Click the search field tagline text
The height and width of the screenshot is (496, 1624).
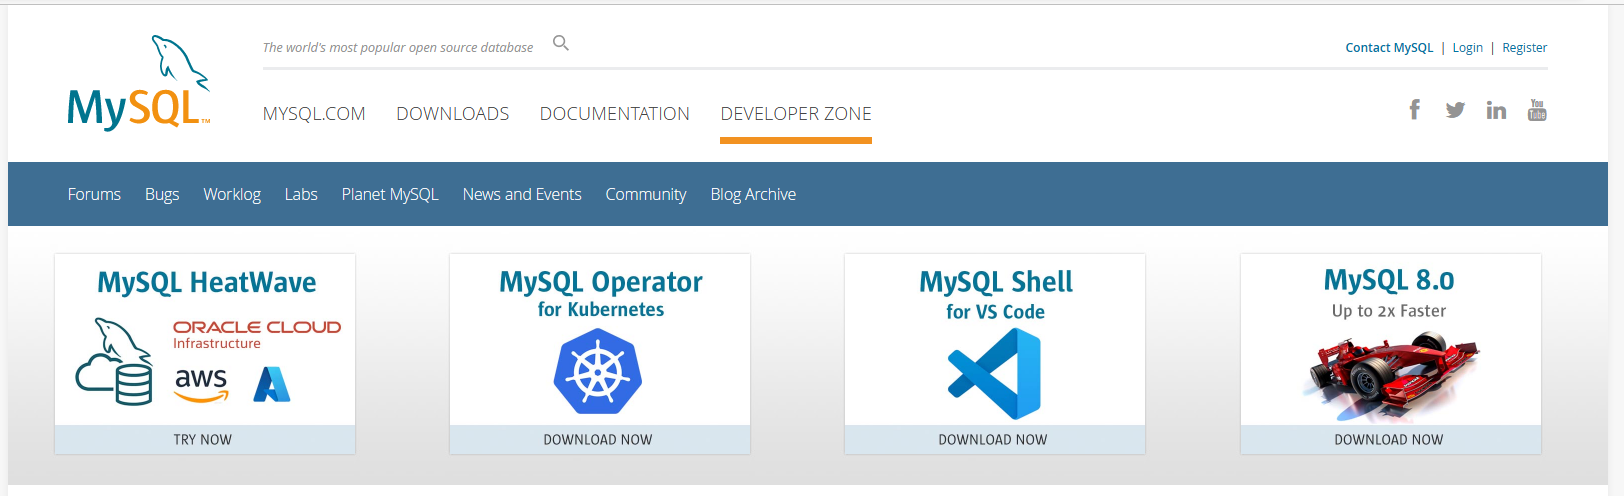pyautogui.click(x=398, y=47)
